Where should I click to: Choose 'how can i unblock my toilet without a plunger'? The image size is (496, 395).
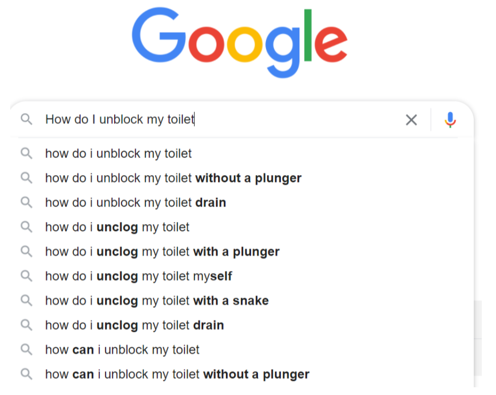pyautogui.click(x=177, y=374)
